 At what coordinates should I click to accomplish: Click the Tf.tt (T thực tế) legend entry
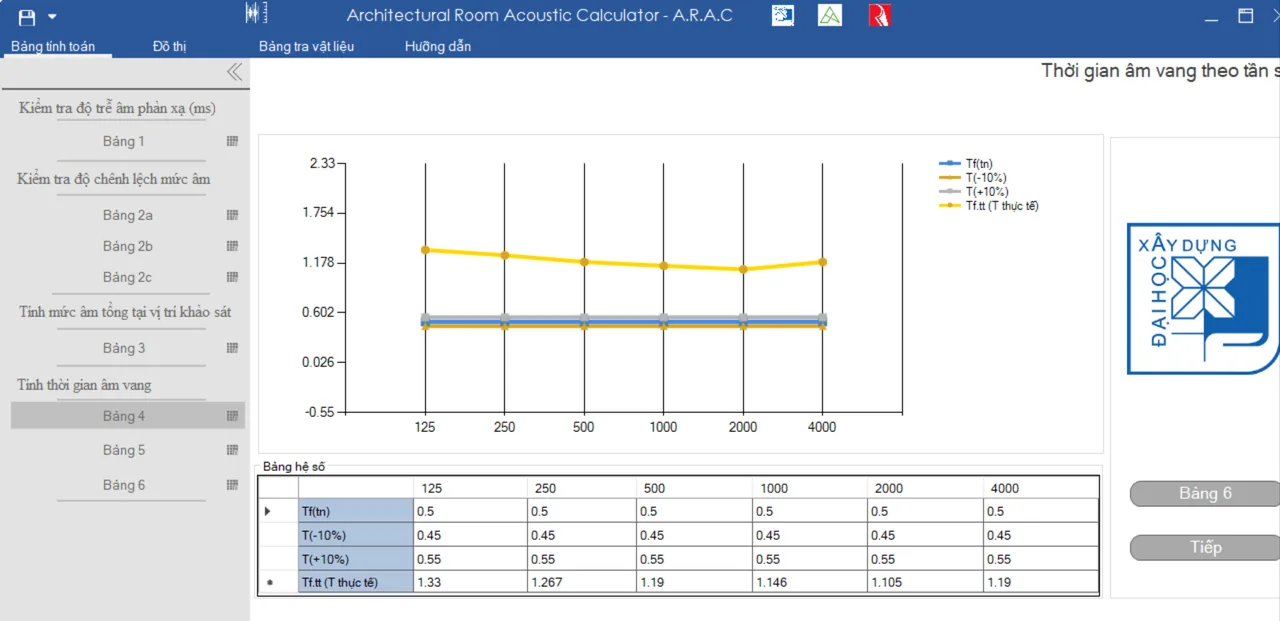tap(989, 206)
